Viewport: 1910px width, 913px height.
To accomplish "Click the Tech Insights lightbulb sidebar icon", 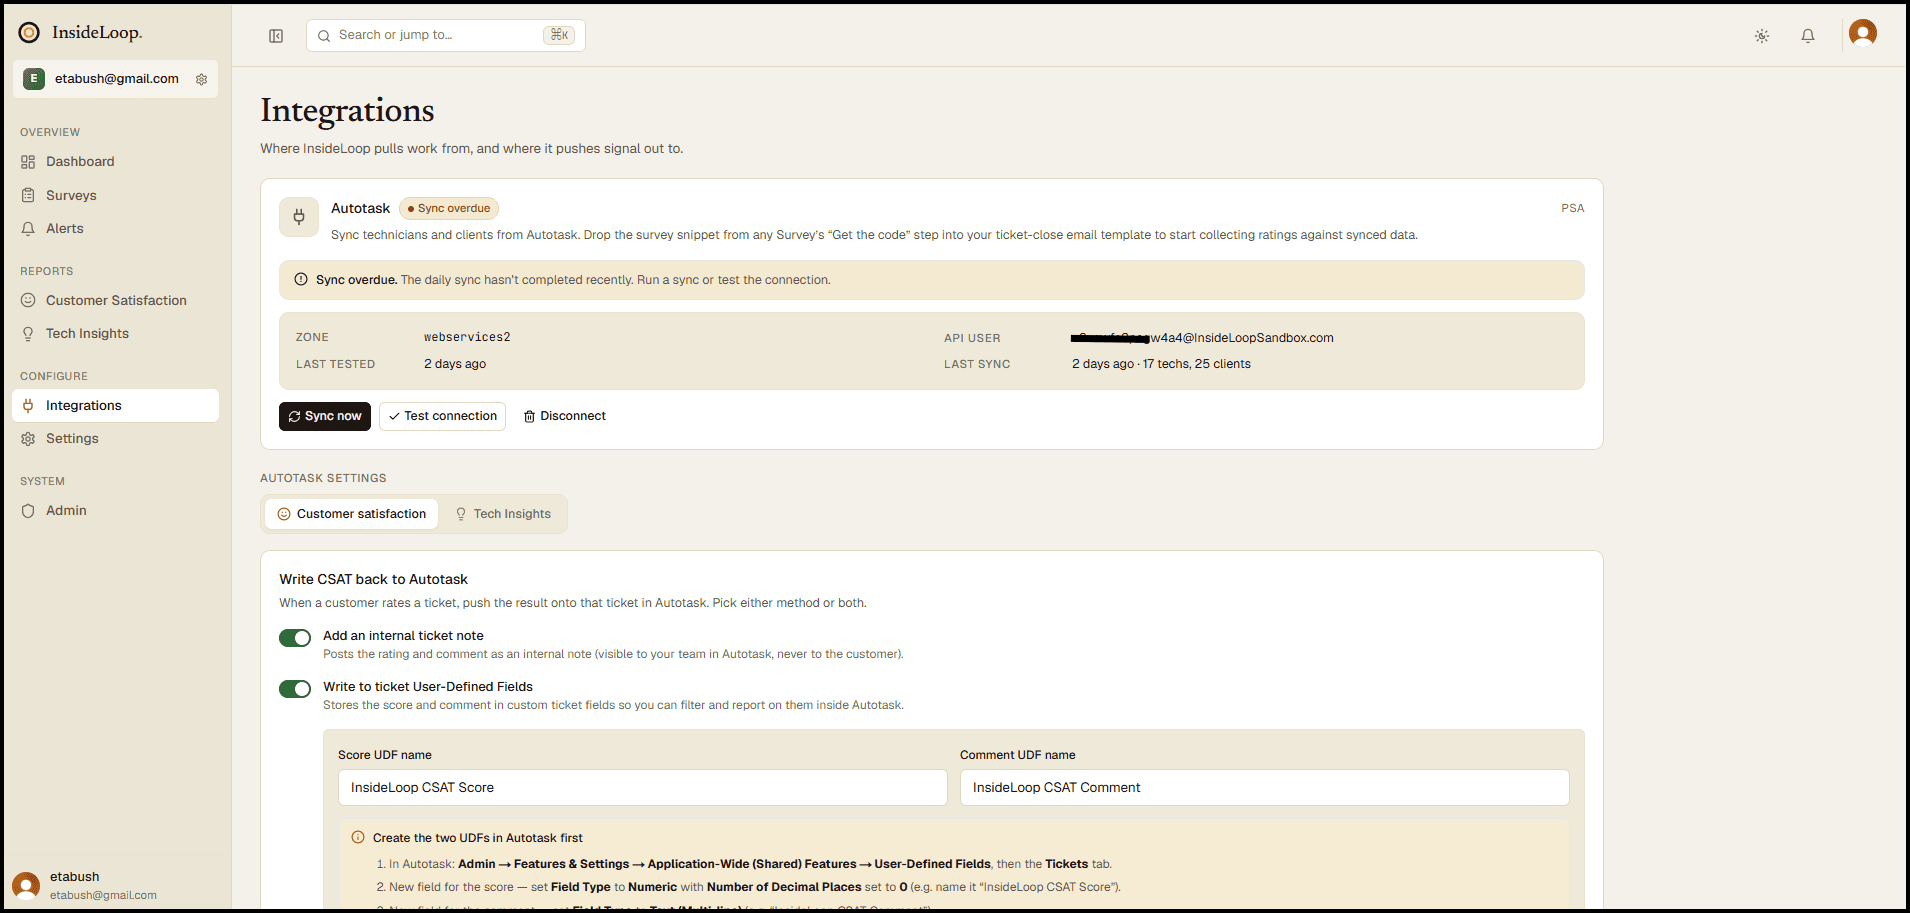I will [28, 334].
